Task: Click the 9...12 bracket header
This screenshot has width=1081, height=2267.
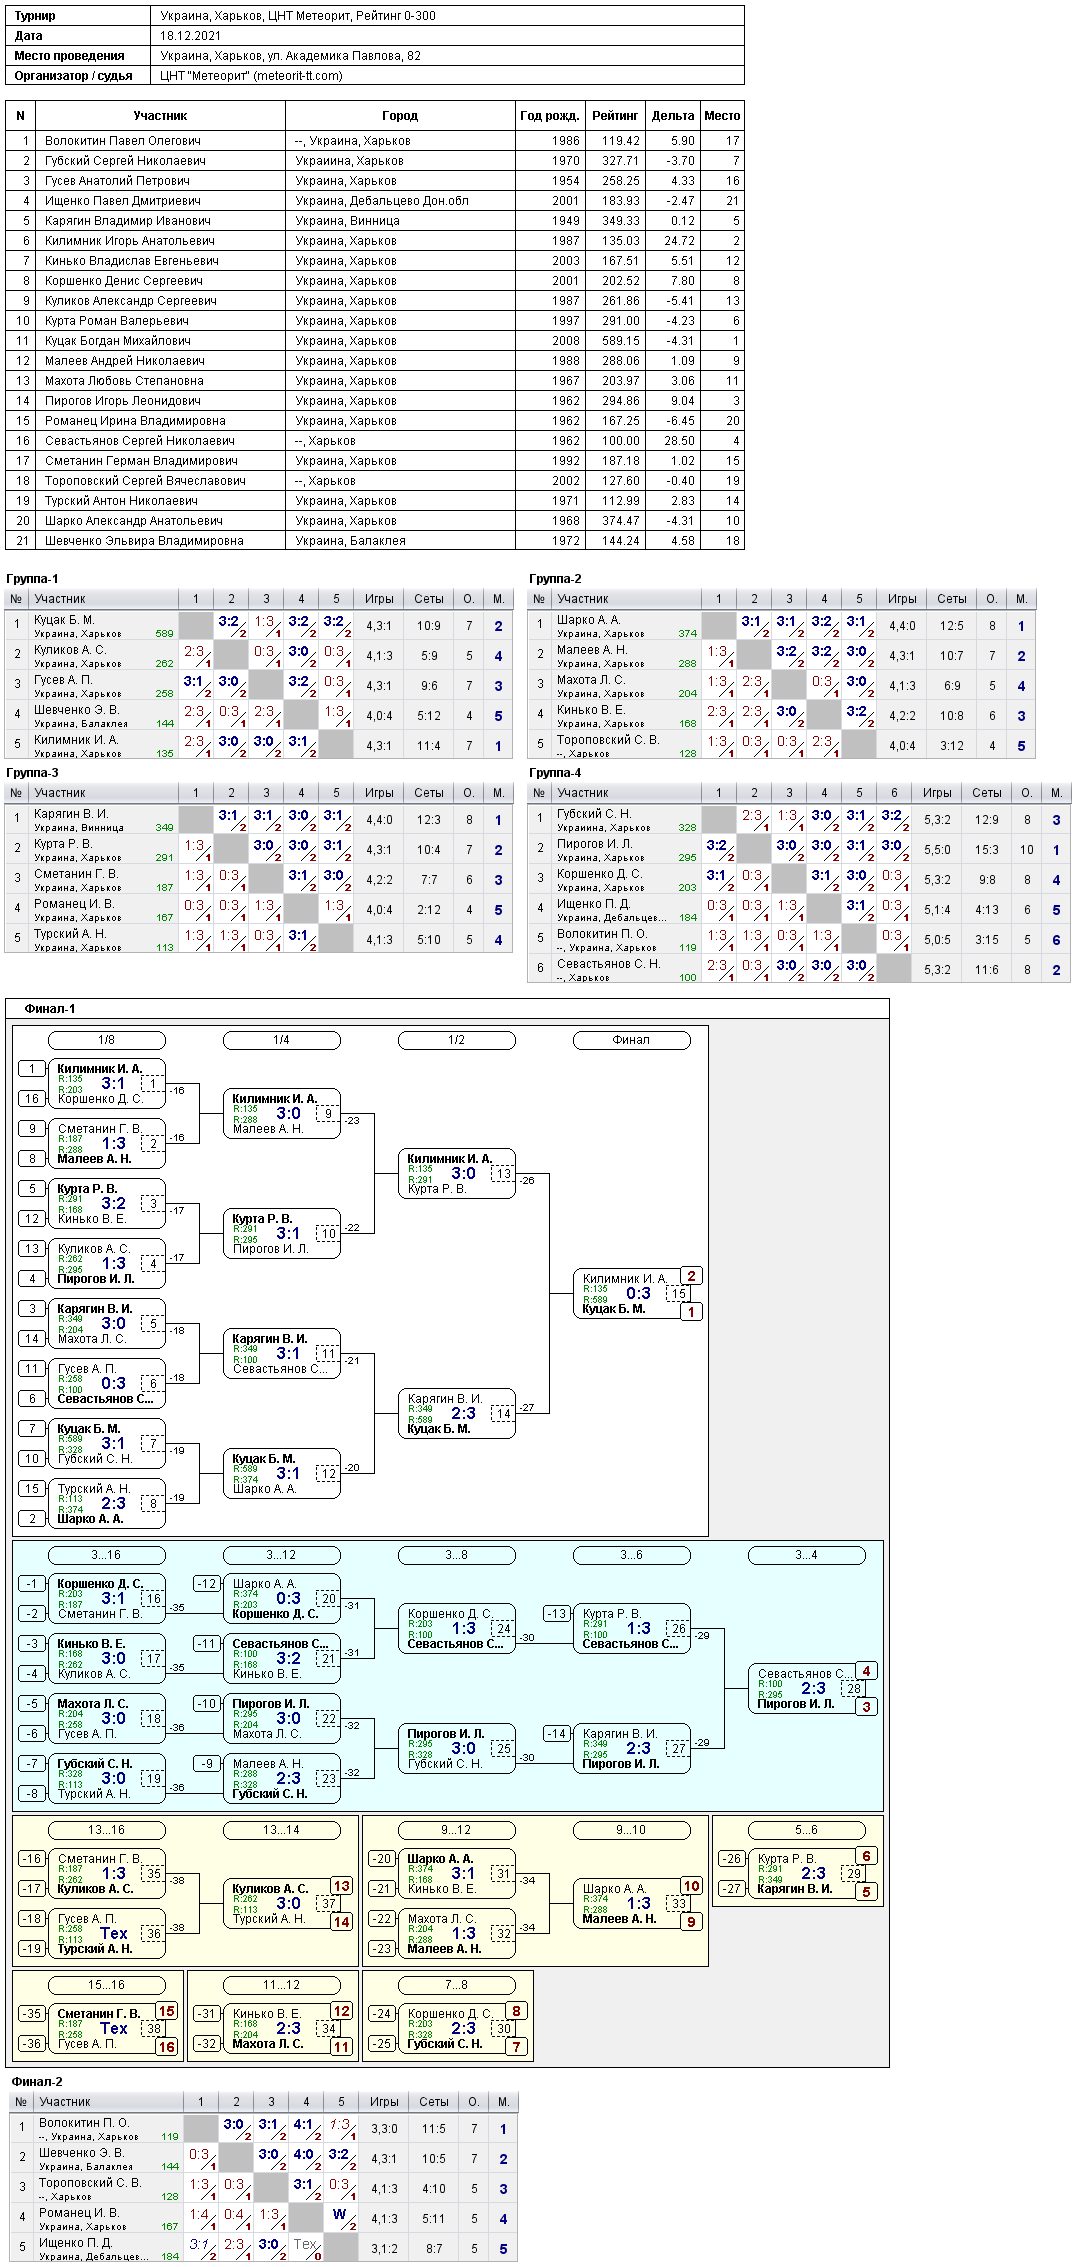Action: 456,1830
